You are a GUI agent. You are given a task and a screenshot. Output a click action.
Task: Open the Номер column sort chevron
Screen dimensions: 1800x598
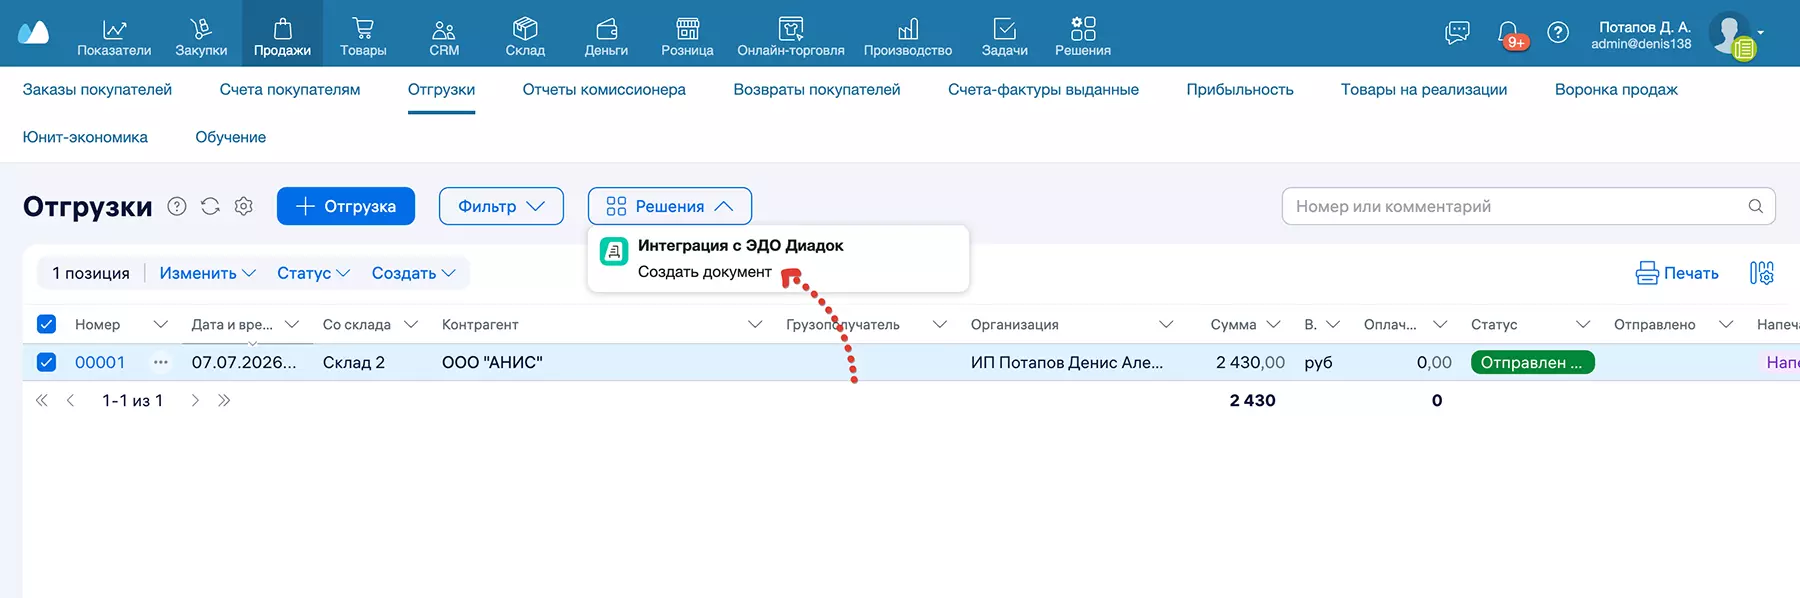[160, 324]
